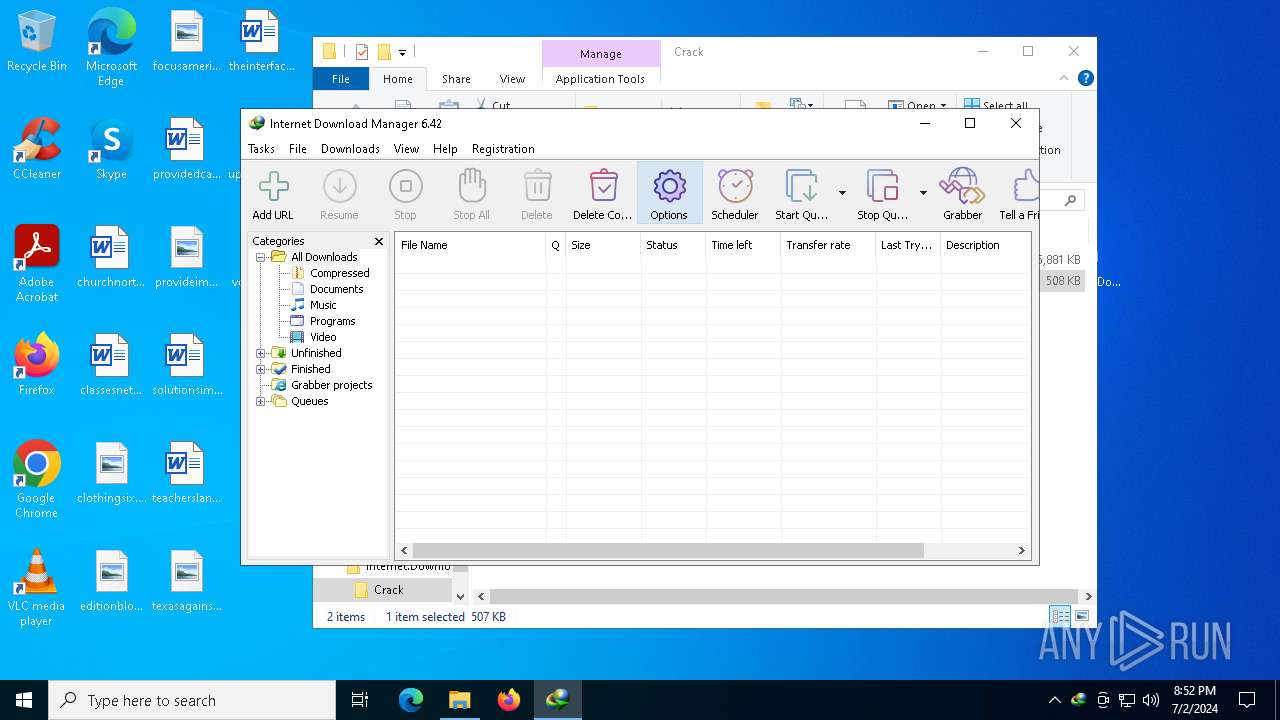Open the View menu in IDM

coord(406,149)
